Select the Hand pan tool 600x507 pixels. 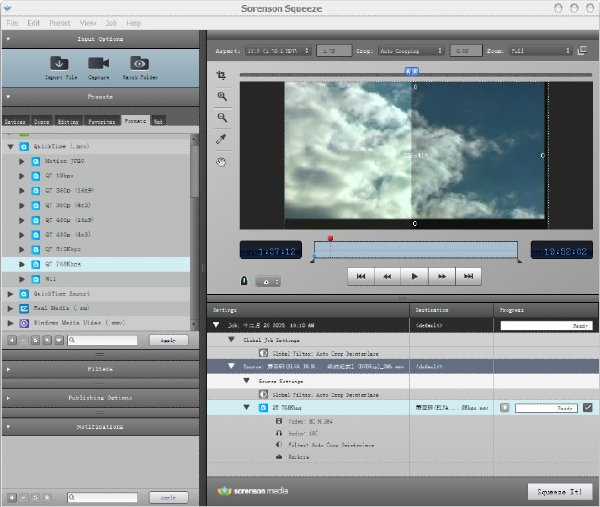click(222, 161)
